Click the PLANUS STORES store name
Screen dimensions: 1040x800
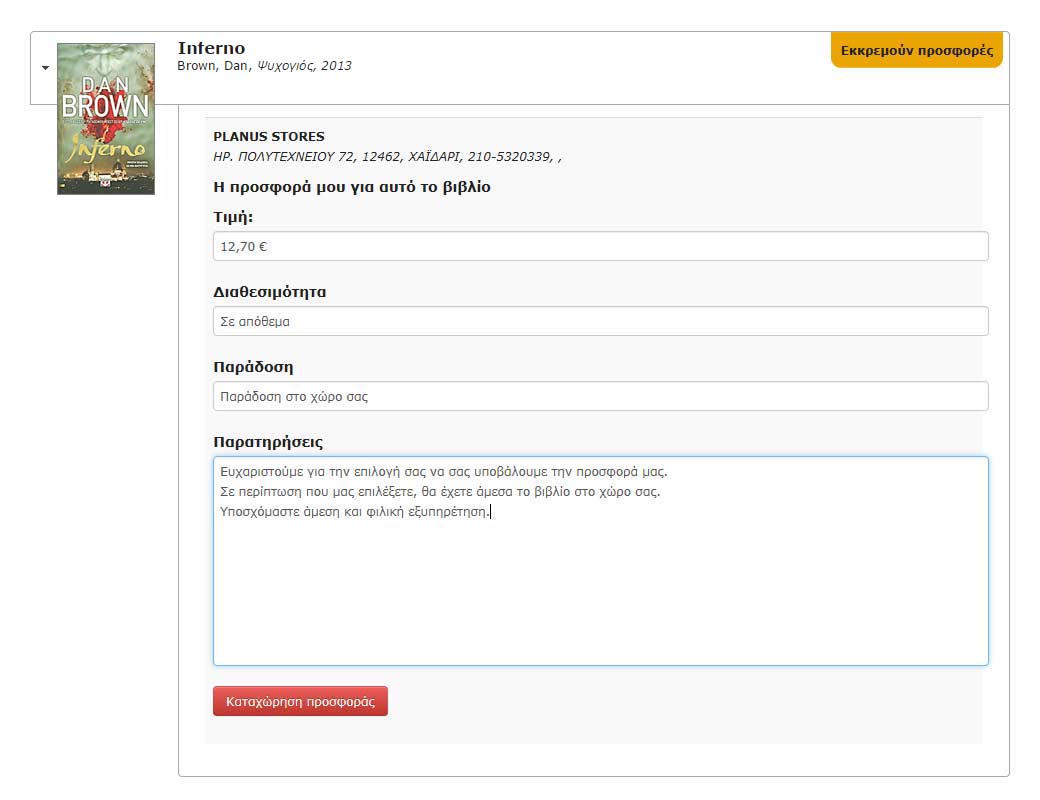pos(269,137)
